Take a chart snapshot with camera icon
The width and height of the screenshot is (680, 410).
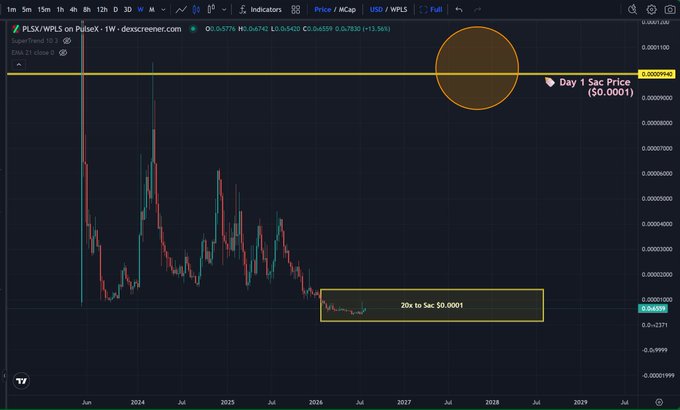pos(670,9)
